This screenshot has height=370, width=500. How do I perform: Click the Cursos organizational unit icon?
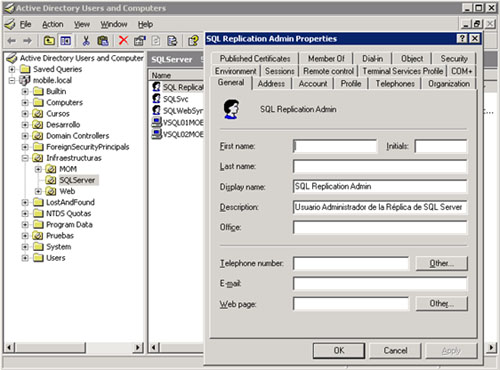[38, 114]
